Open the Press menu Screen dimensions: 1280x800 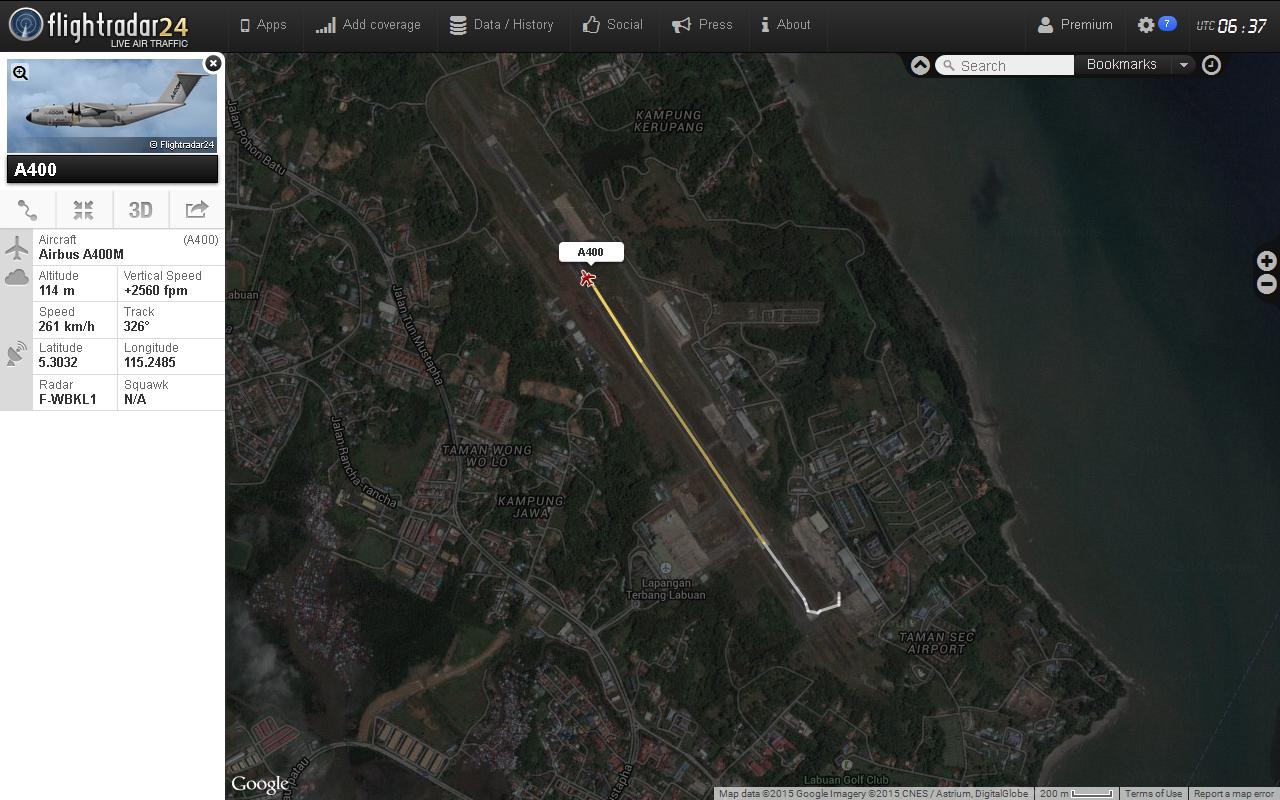coord(702,25)
